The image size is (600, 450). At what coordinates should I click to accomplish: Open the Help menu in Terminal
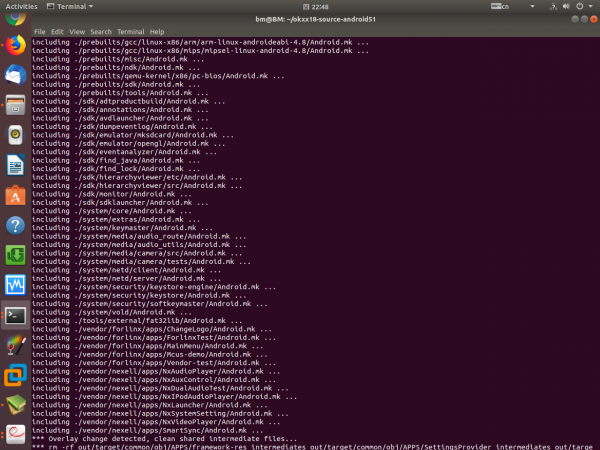pyautogui.click(x=156, y=32)
